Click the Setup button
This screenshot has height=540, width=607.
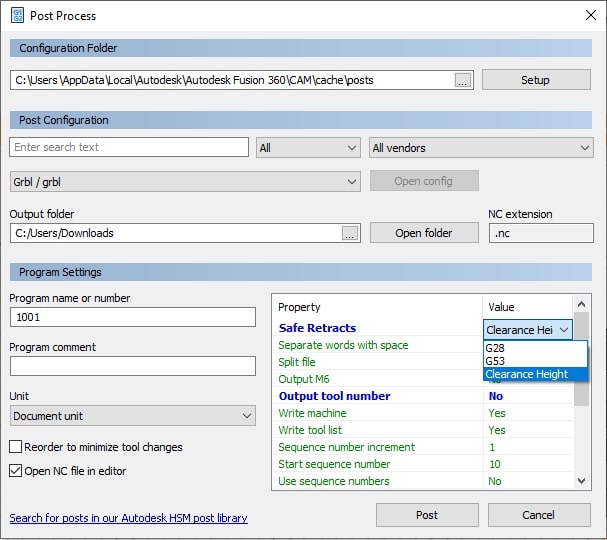(x=535, y=80)
